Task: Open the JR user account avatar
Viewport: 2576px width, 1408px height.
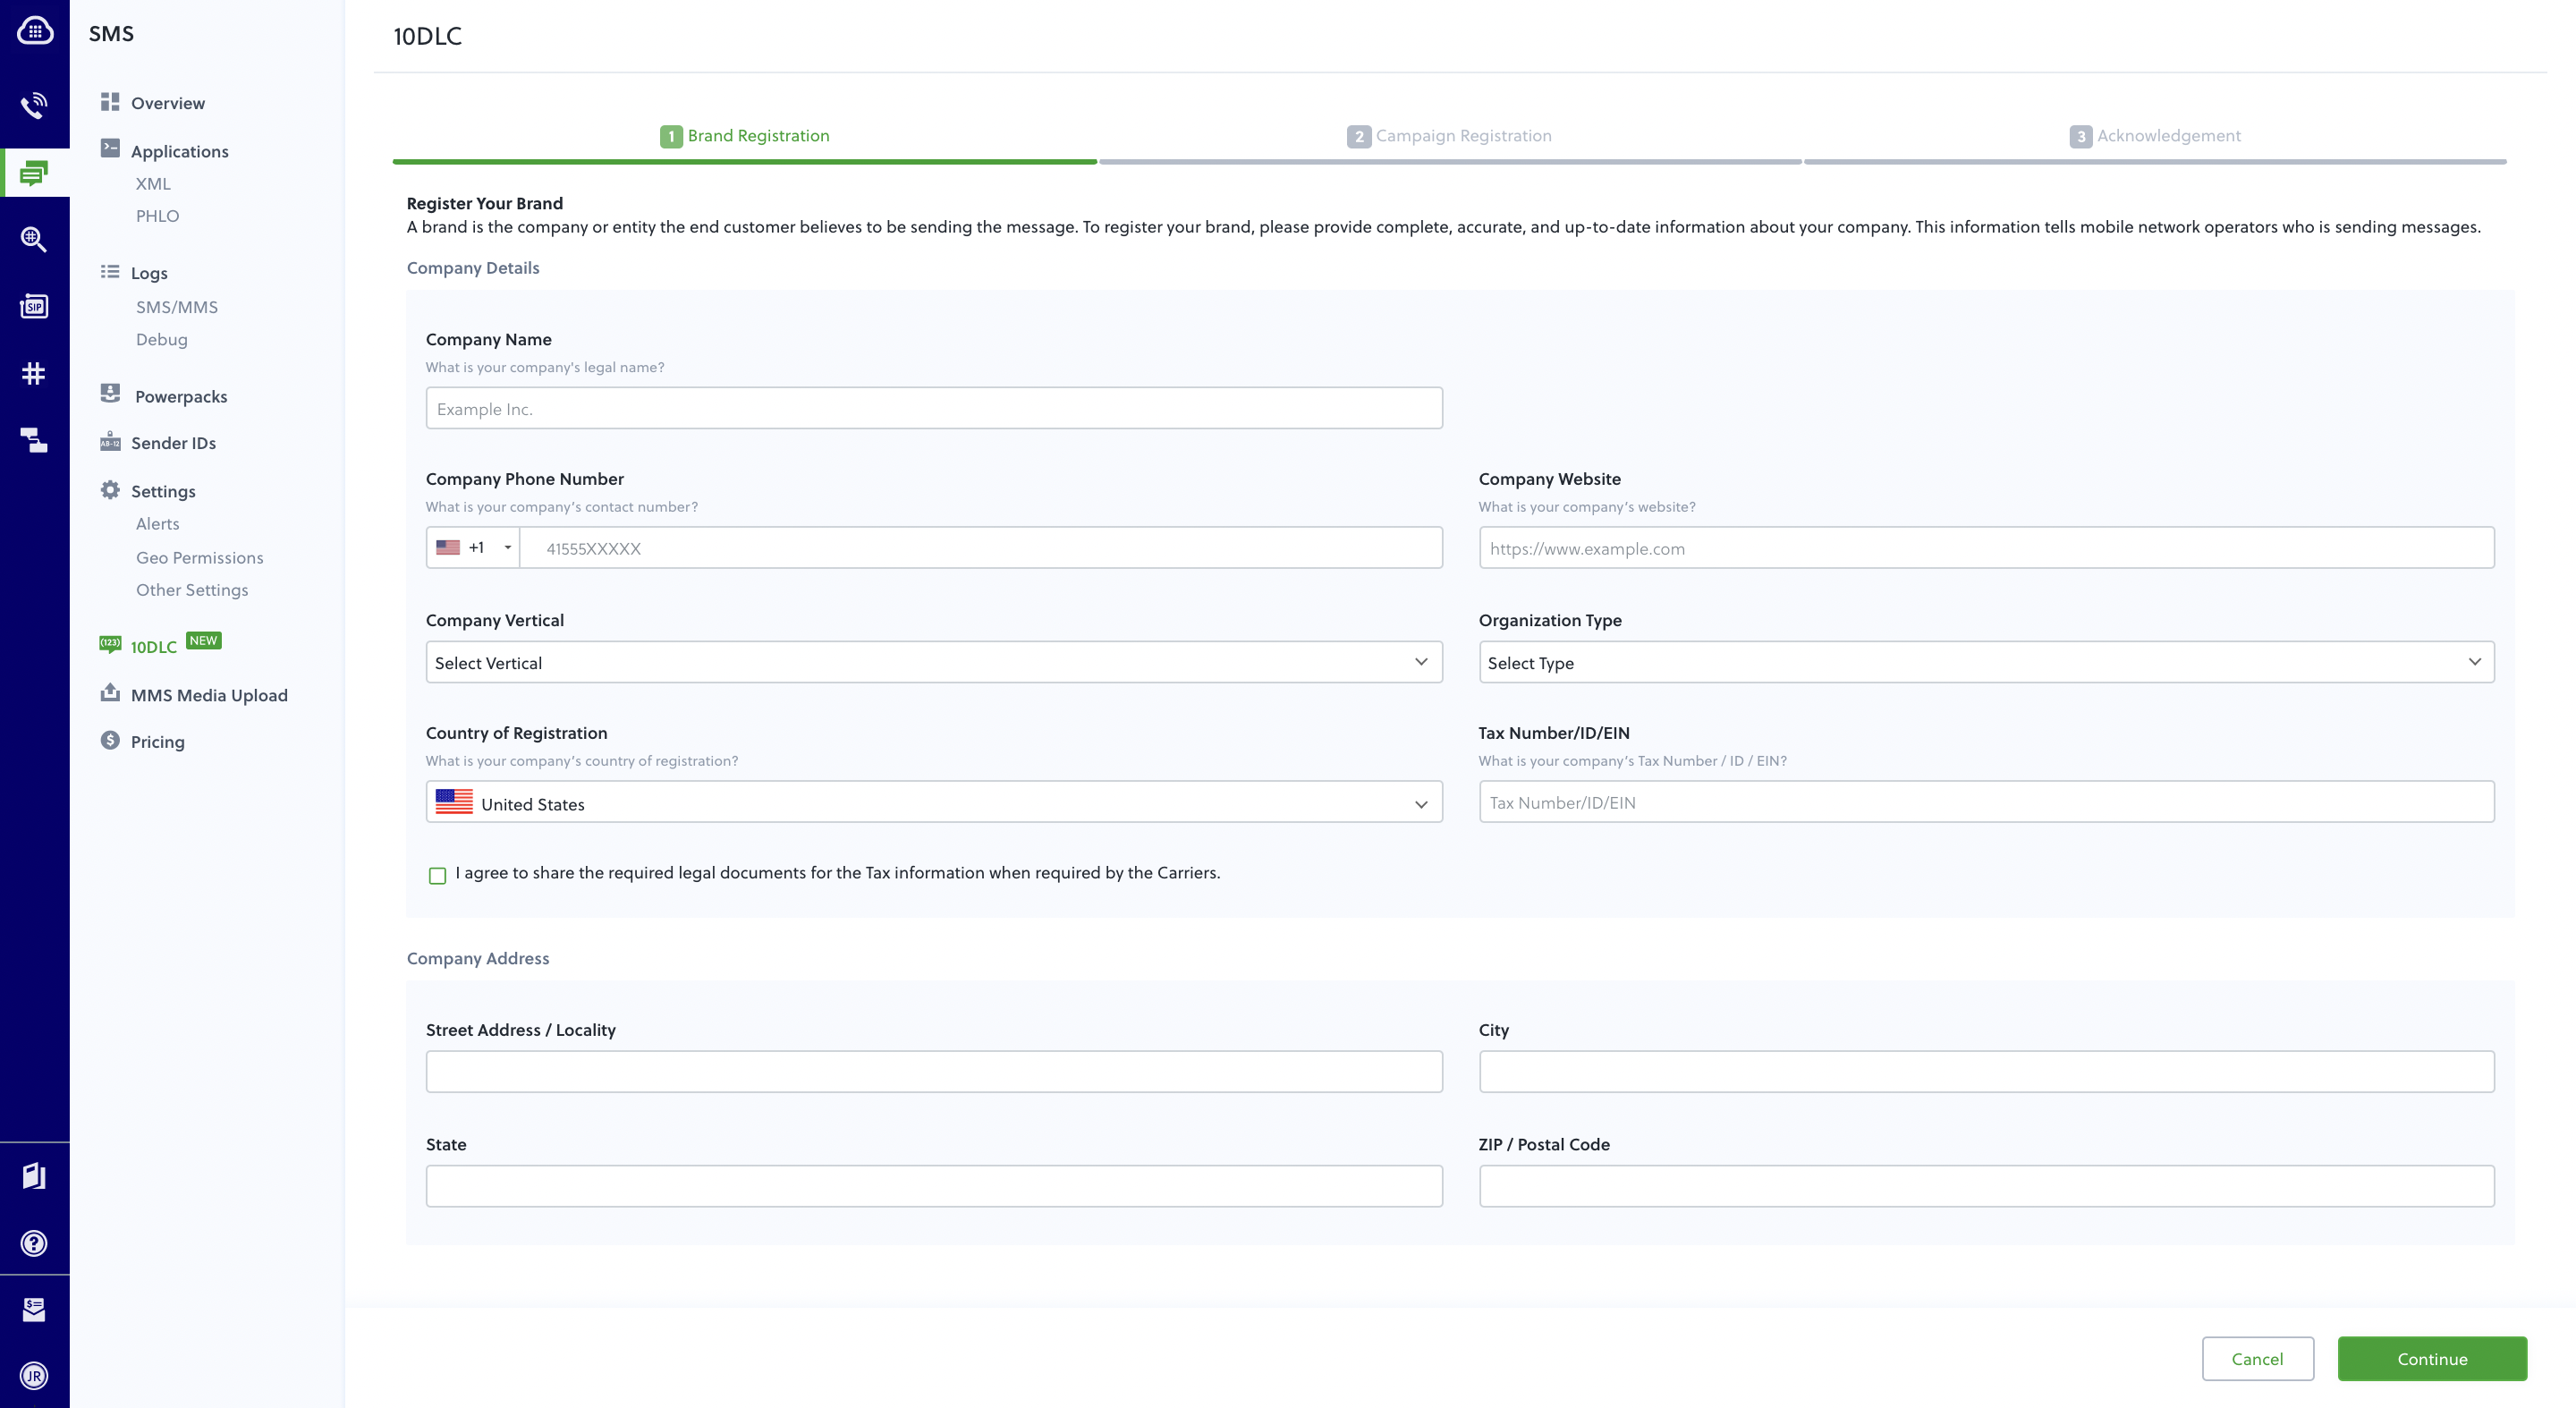Action: (x=34, y=1376)
